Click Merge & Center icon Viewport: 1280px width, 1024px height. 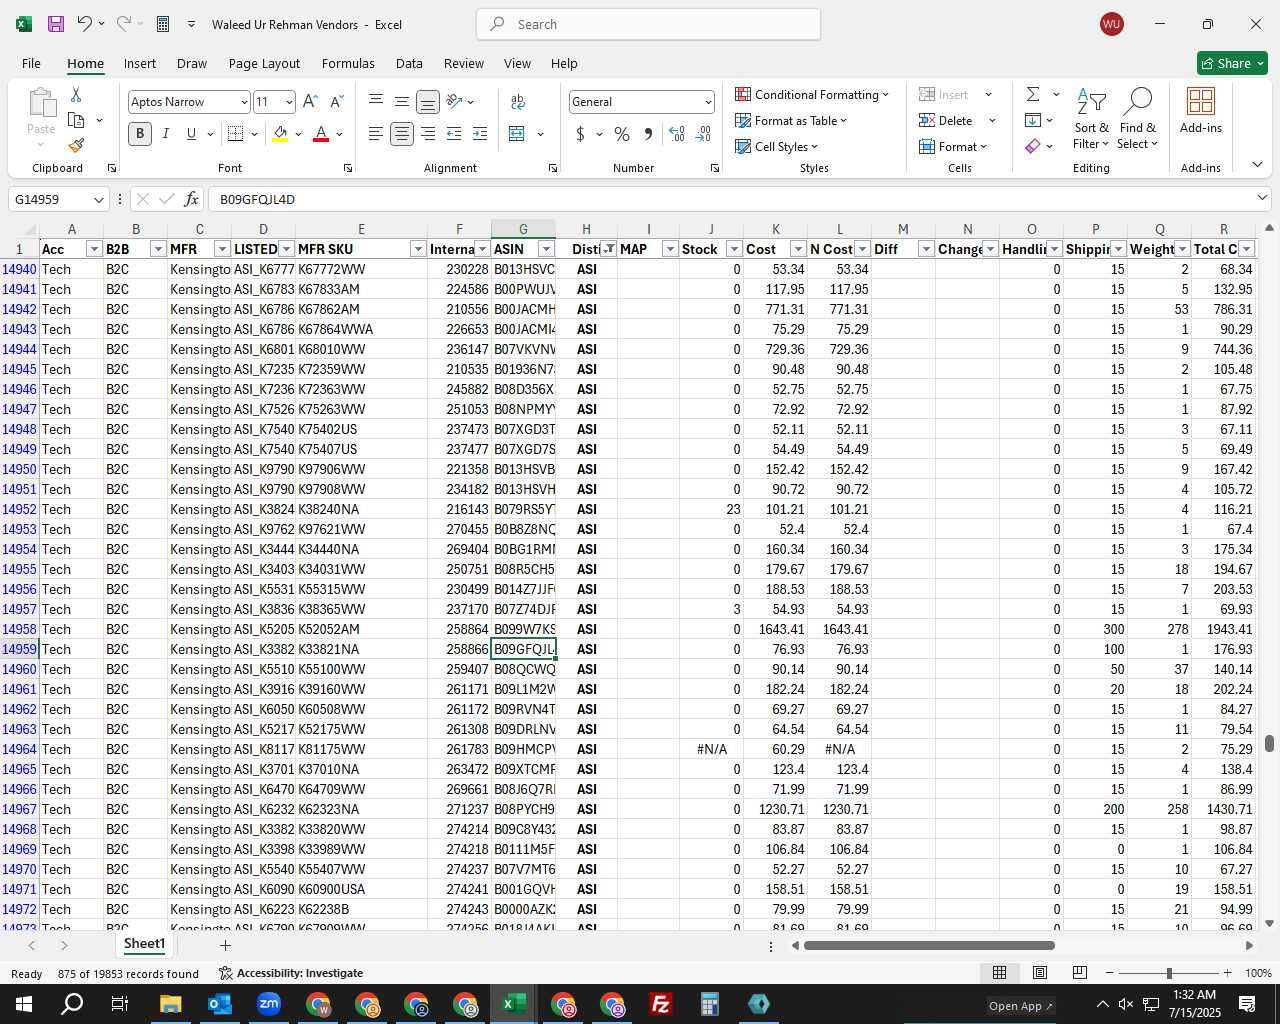pos(517,134)
